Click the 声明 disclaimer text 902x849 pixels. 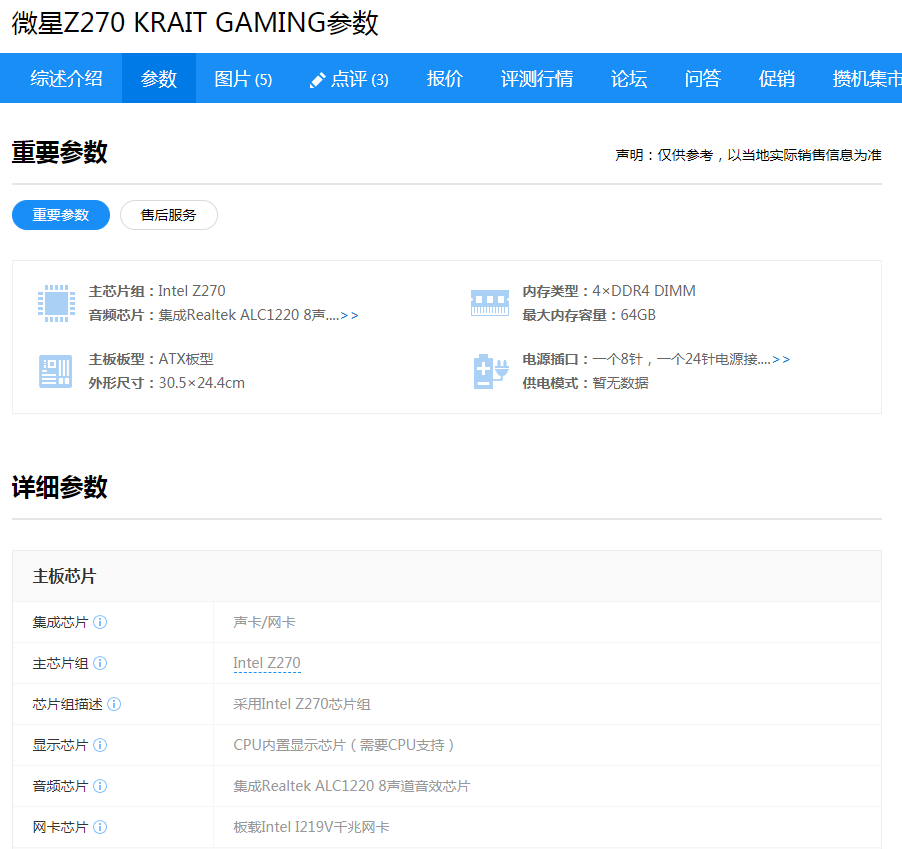tap(748, 155)
